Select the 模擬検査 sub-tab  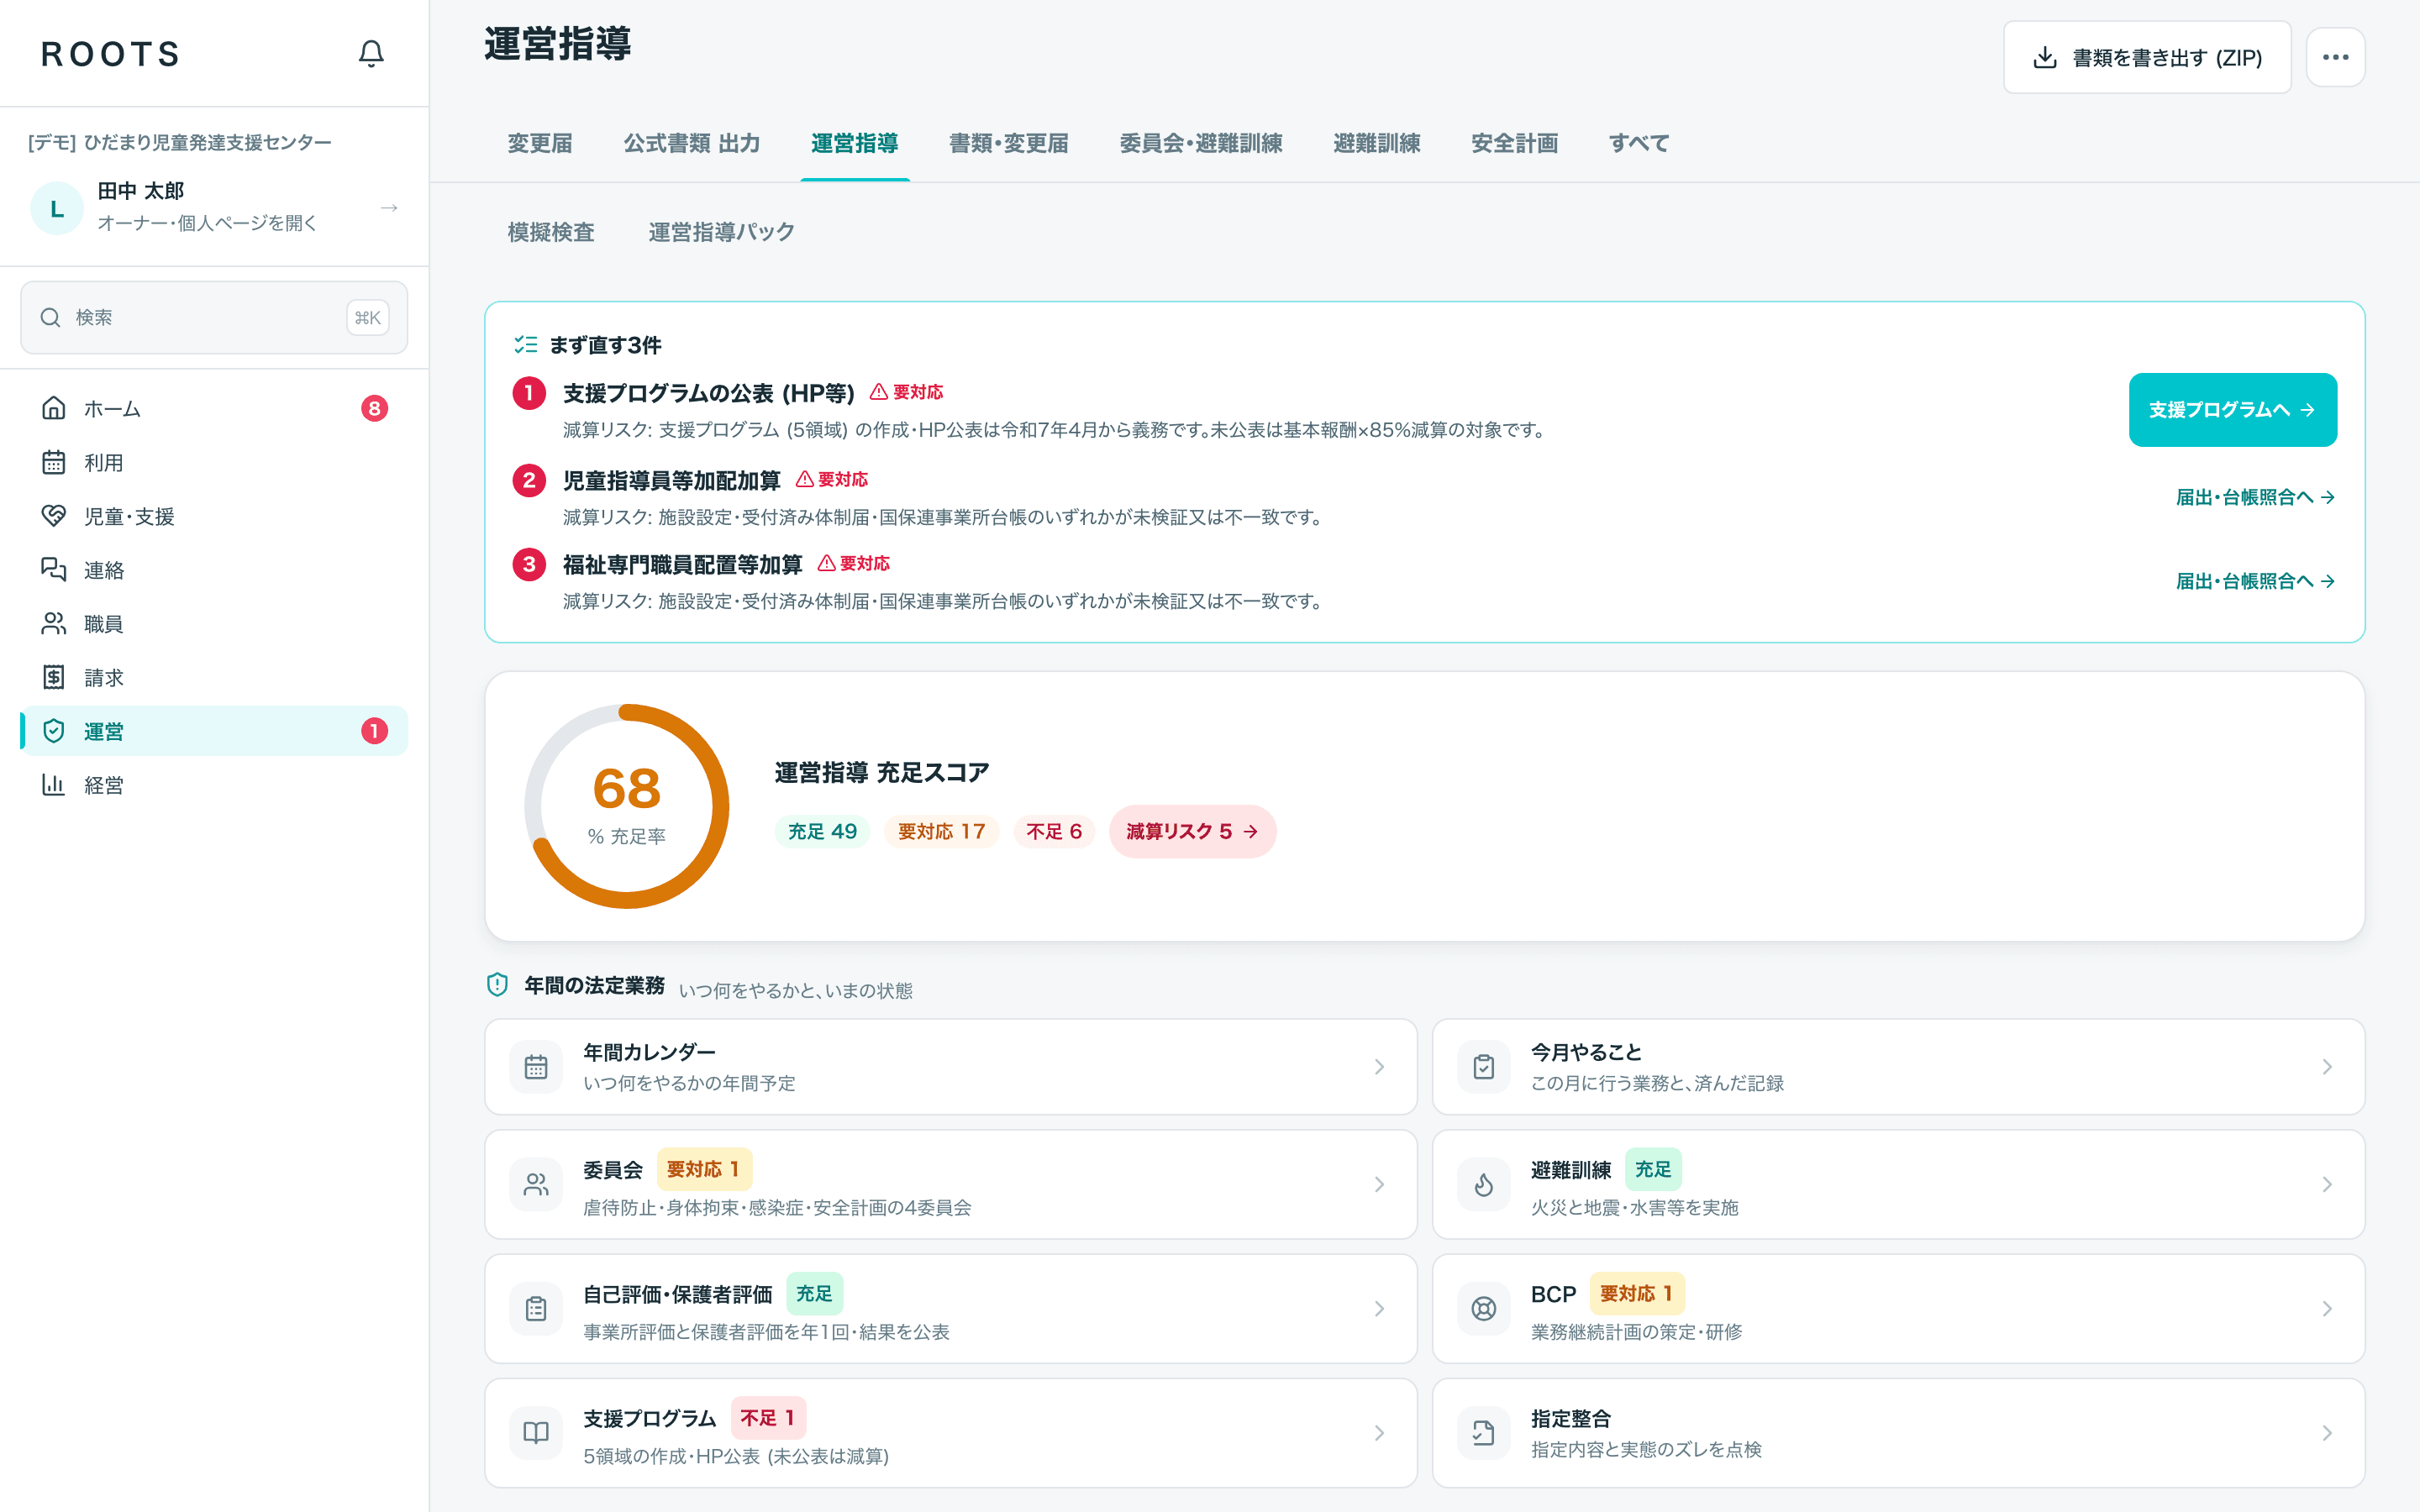(551, 232)
